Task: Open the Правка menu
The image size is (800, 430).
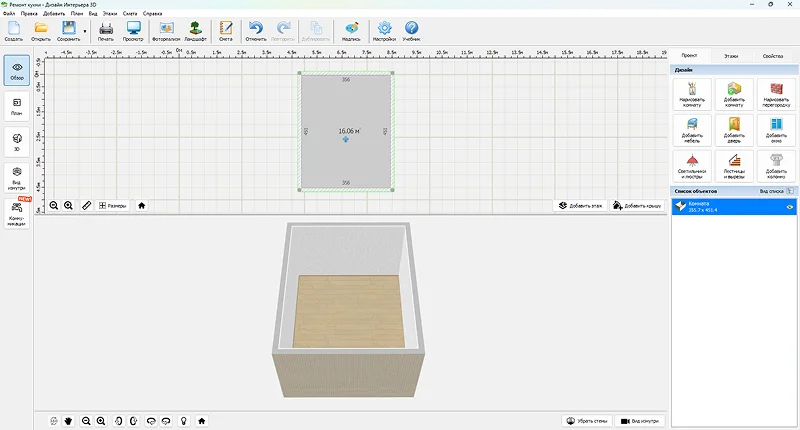Action: 29,14
